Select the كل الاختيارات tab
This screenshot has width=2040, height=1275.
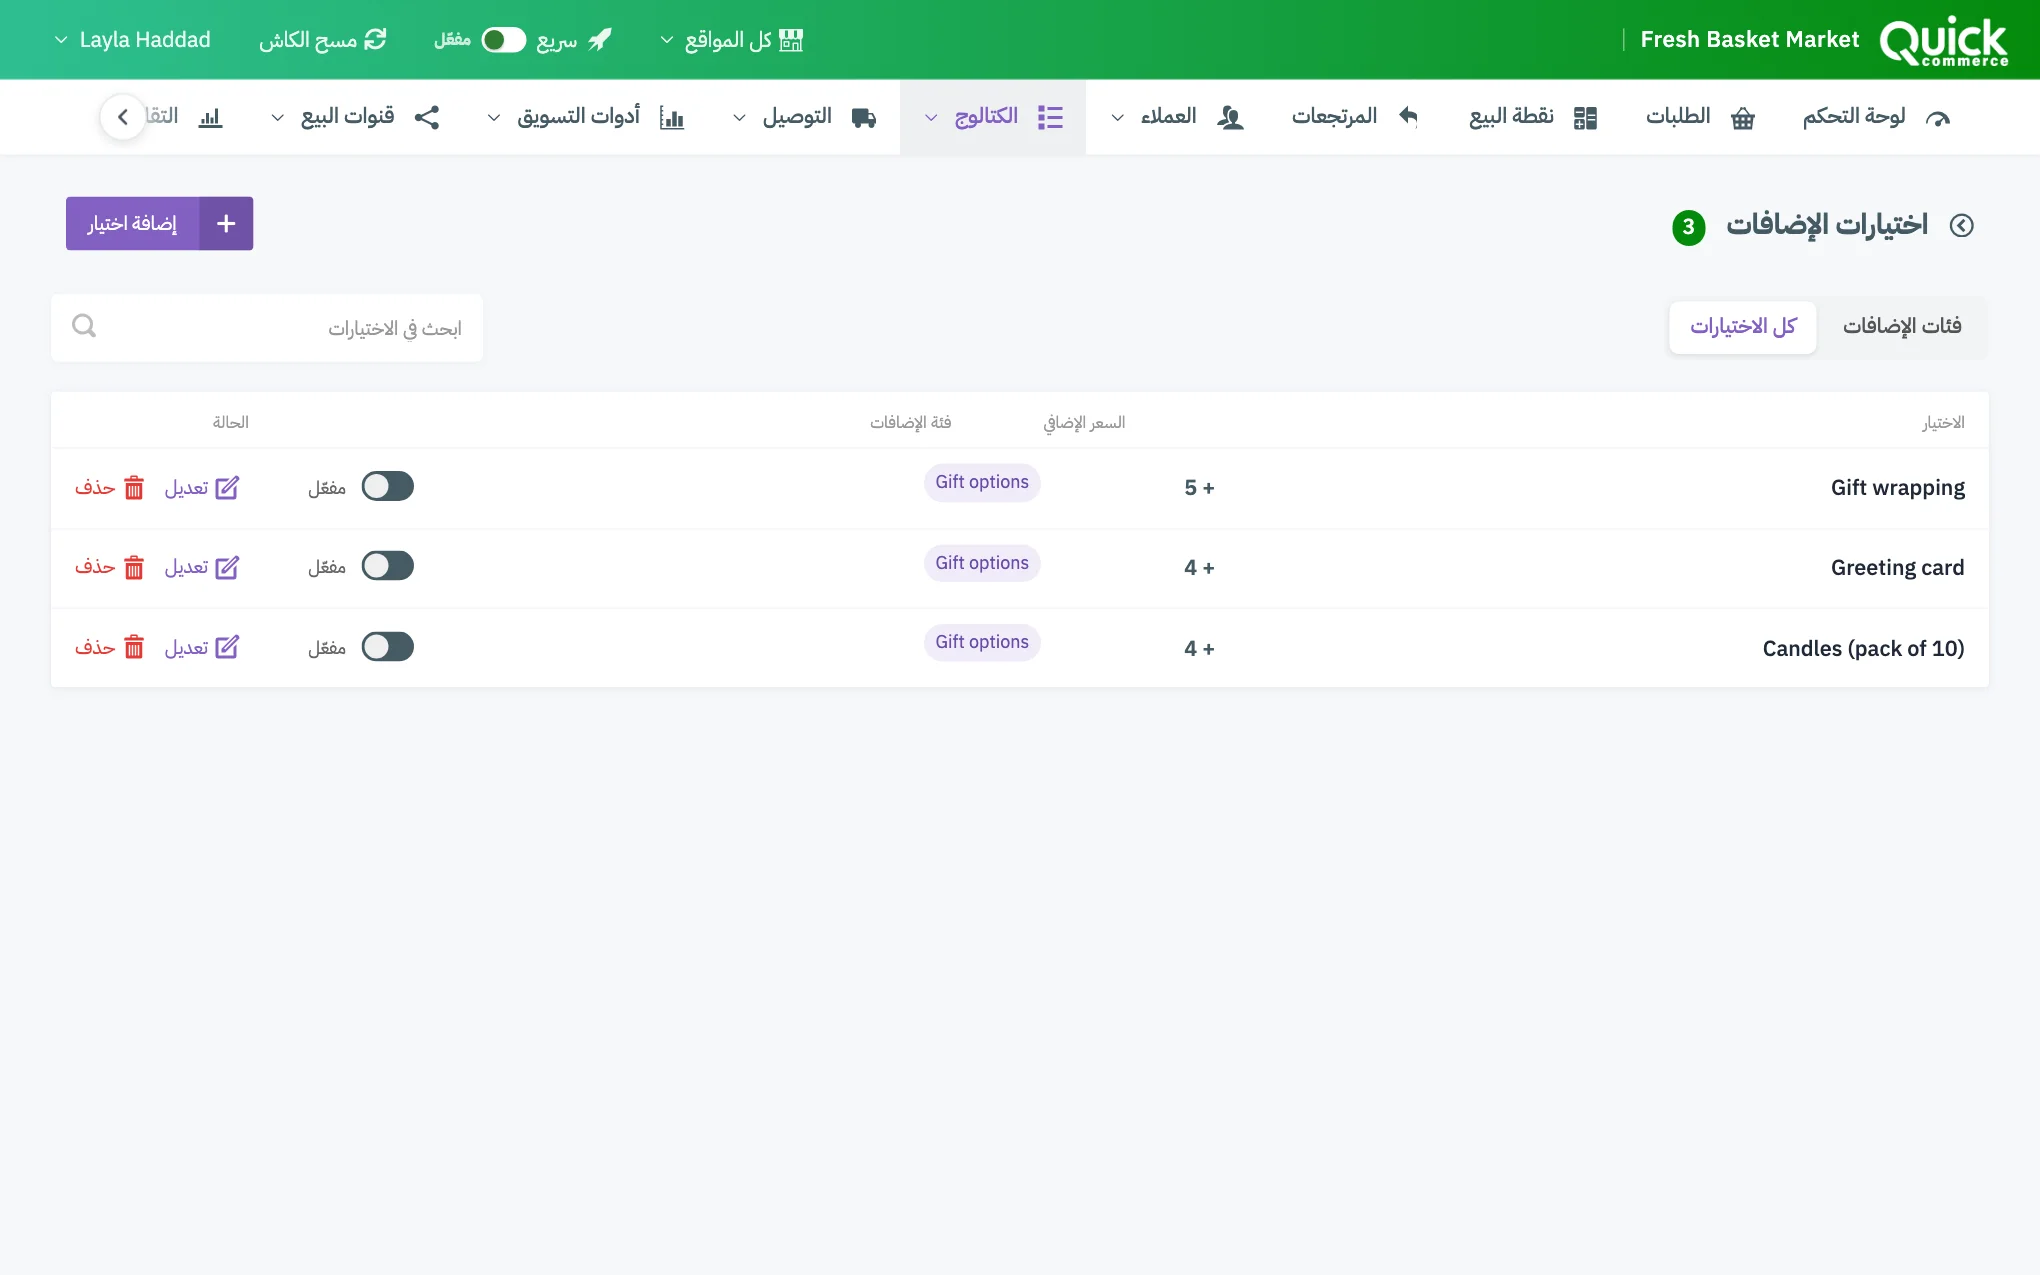pyautogui.click(x=1743, y=327)
